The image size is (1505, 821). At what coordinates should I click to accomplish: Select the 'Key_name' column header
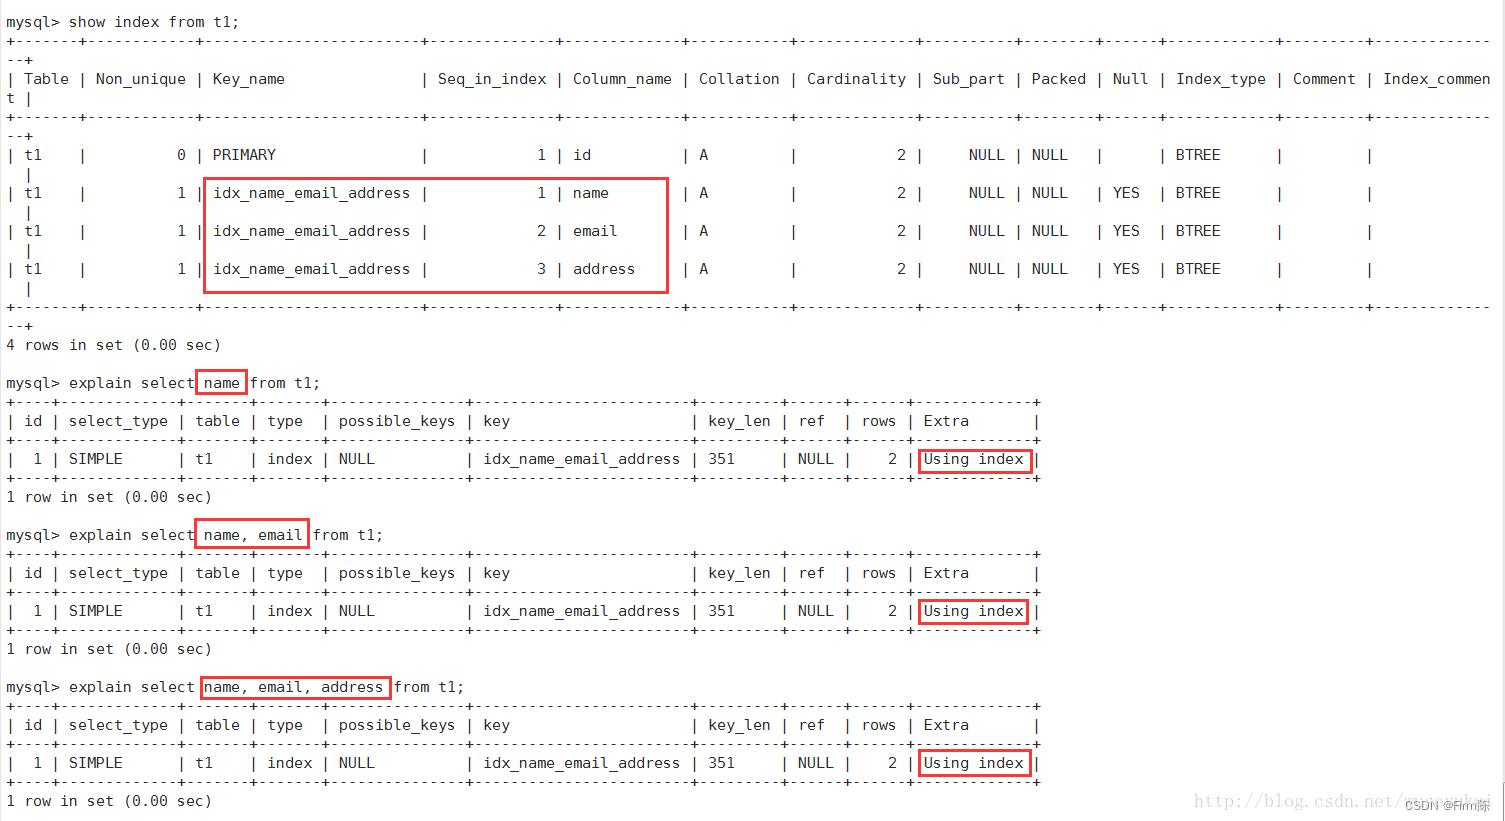[x=248, y=79]
